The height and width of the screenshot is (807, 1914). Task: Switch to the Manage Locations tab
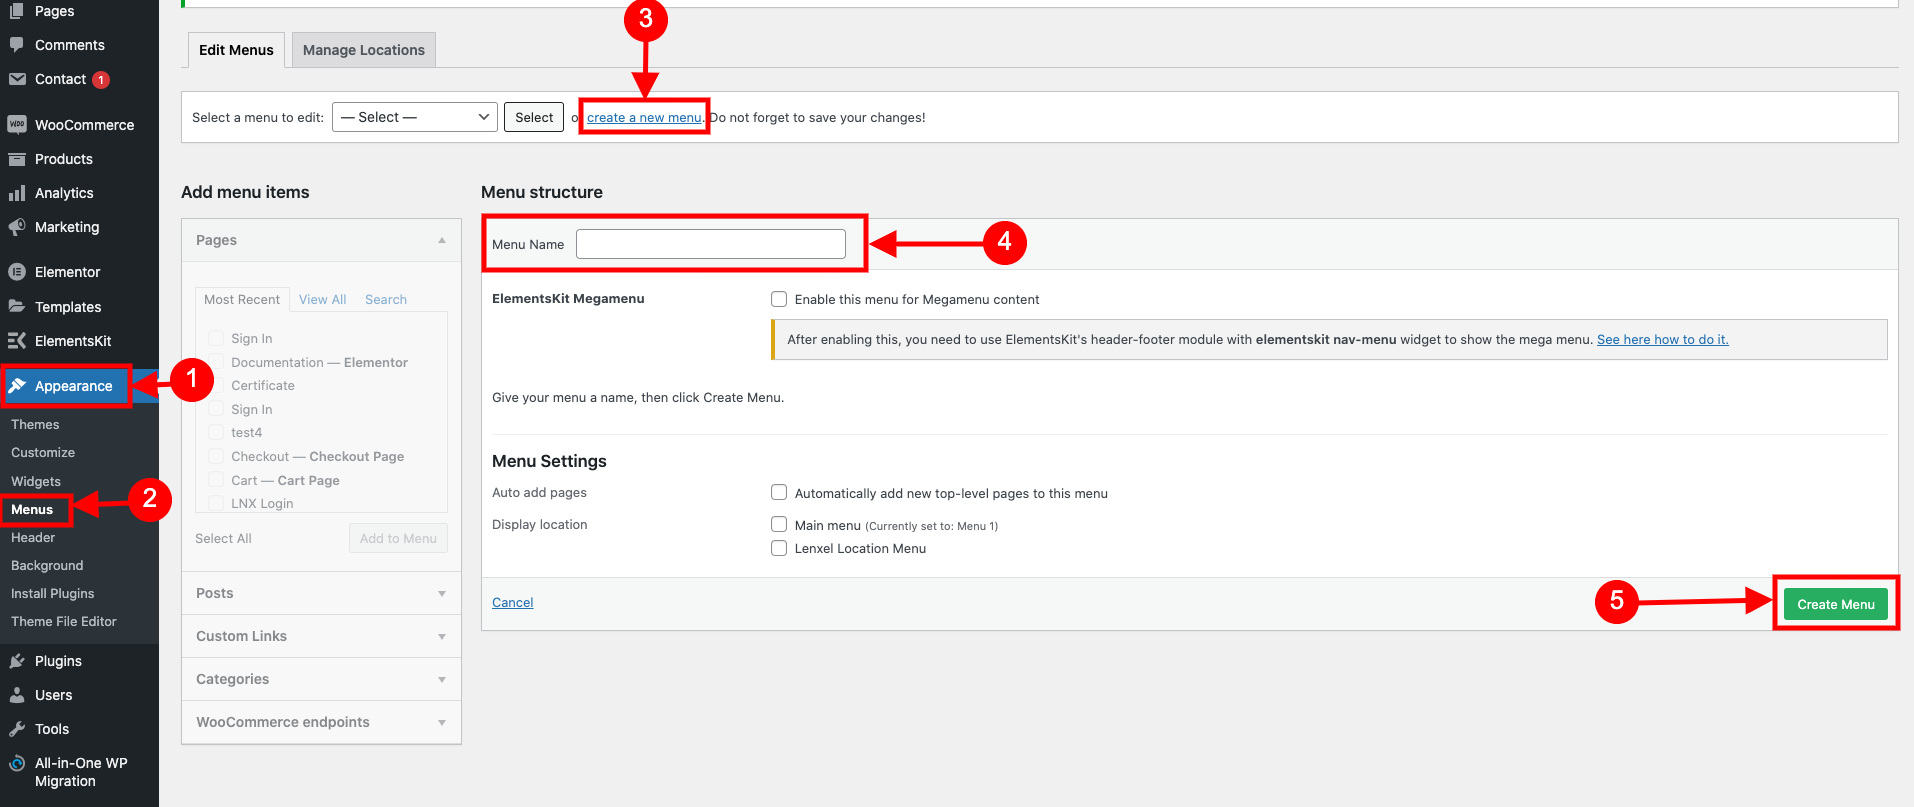(364, 50)
